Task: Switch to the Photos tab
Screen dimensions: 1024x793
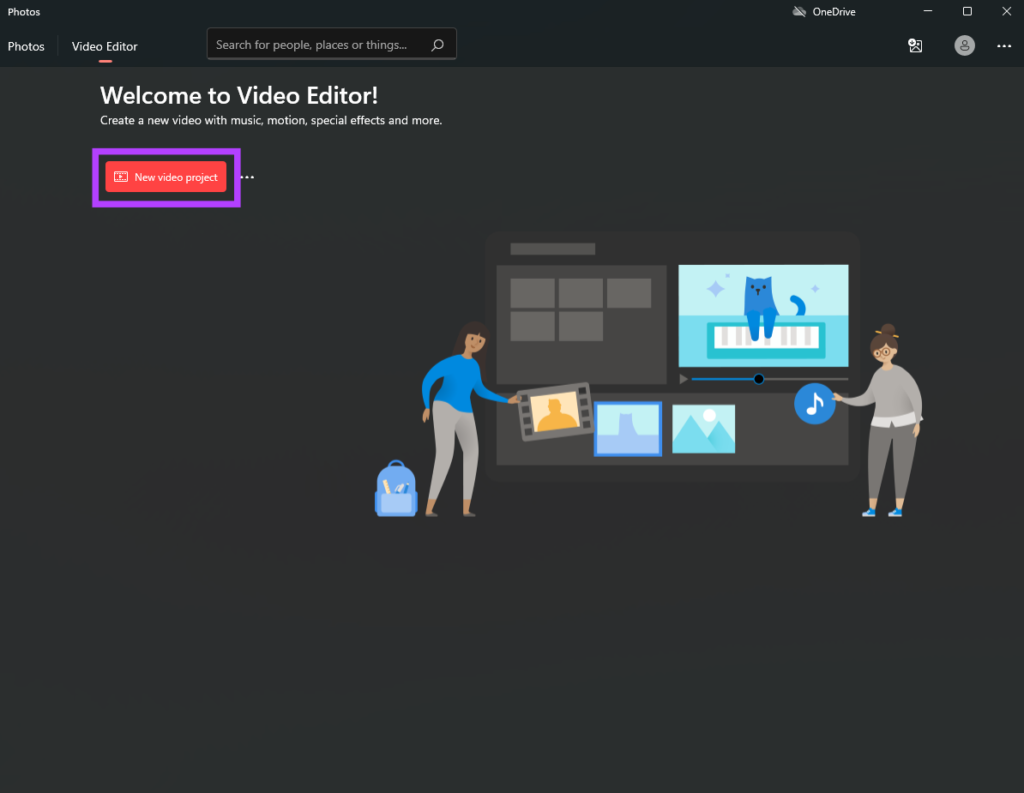Action: [x=26, y=46]
